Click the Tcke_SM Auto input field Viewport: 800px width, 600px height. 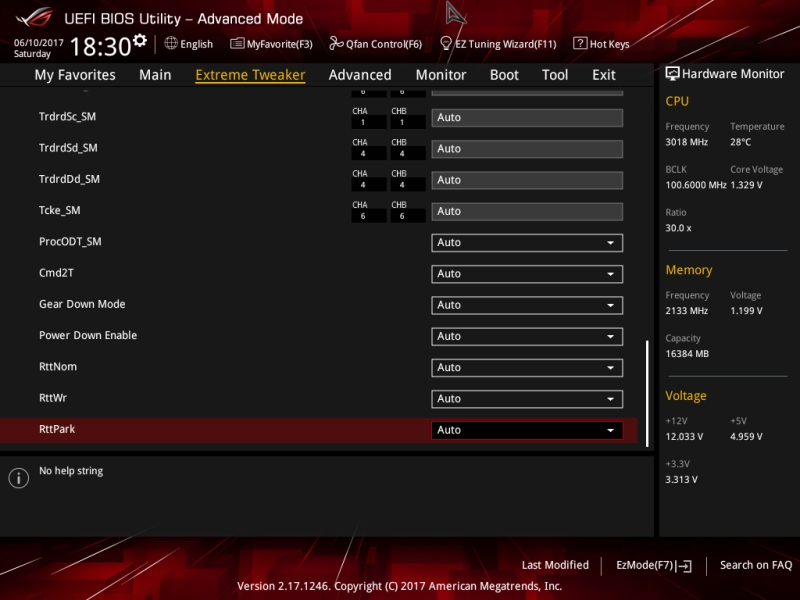tap(527, 211)
